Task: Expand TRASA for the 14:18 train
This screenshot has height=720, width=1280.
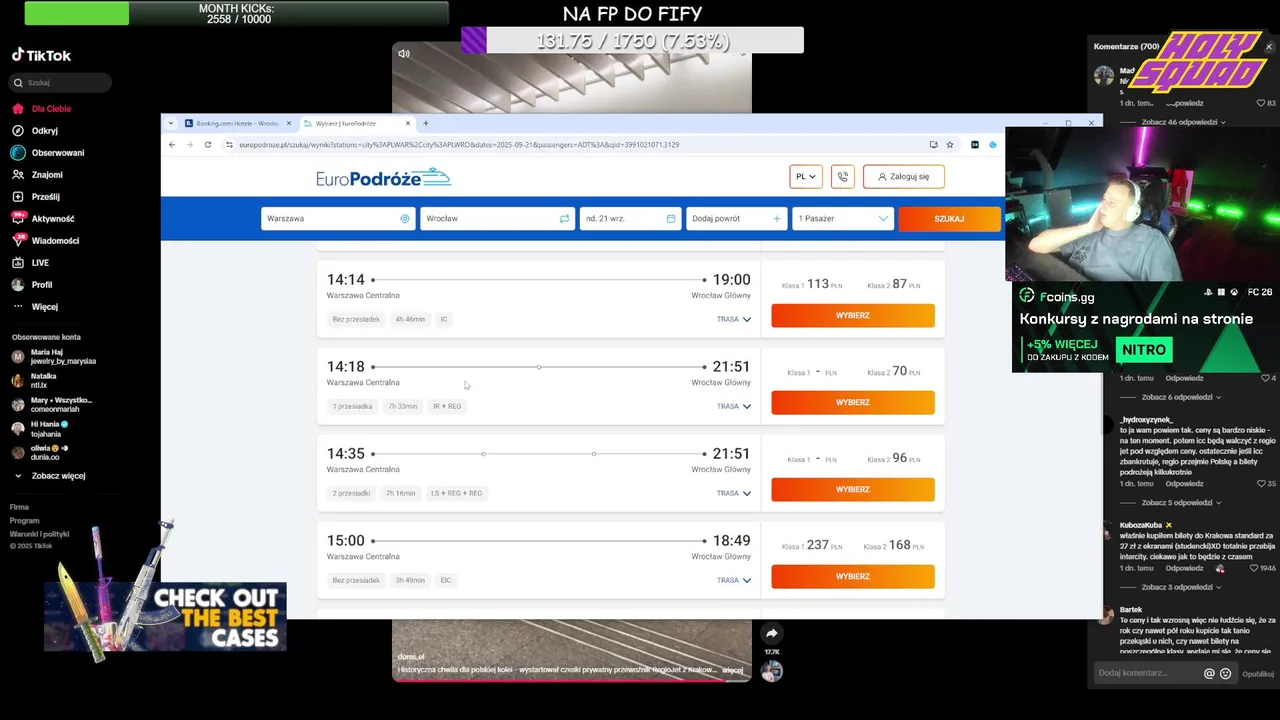Action: [734, 406]
